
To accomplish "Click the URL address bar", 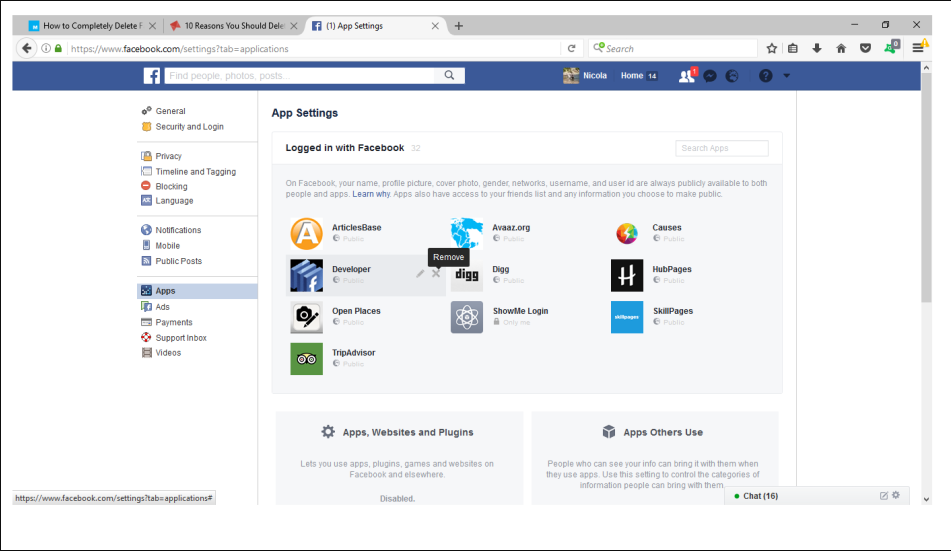I will pos(312,49).
